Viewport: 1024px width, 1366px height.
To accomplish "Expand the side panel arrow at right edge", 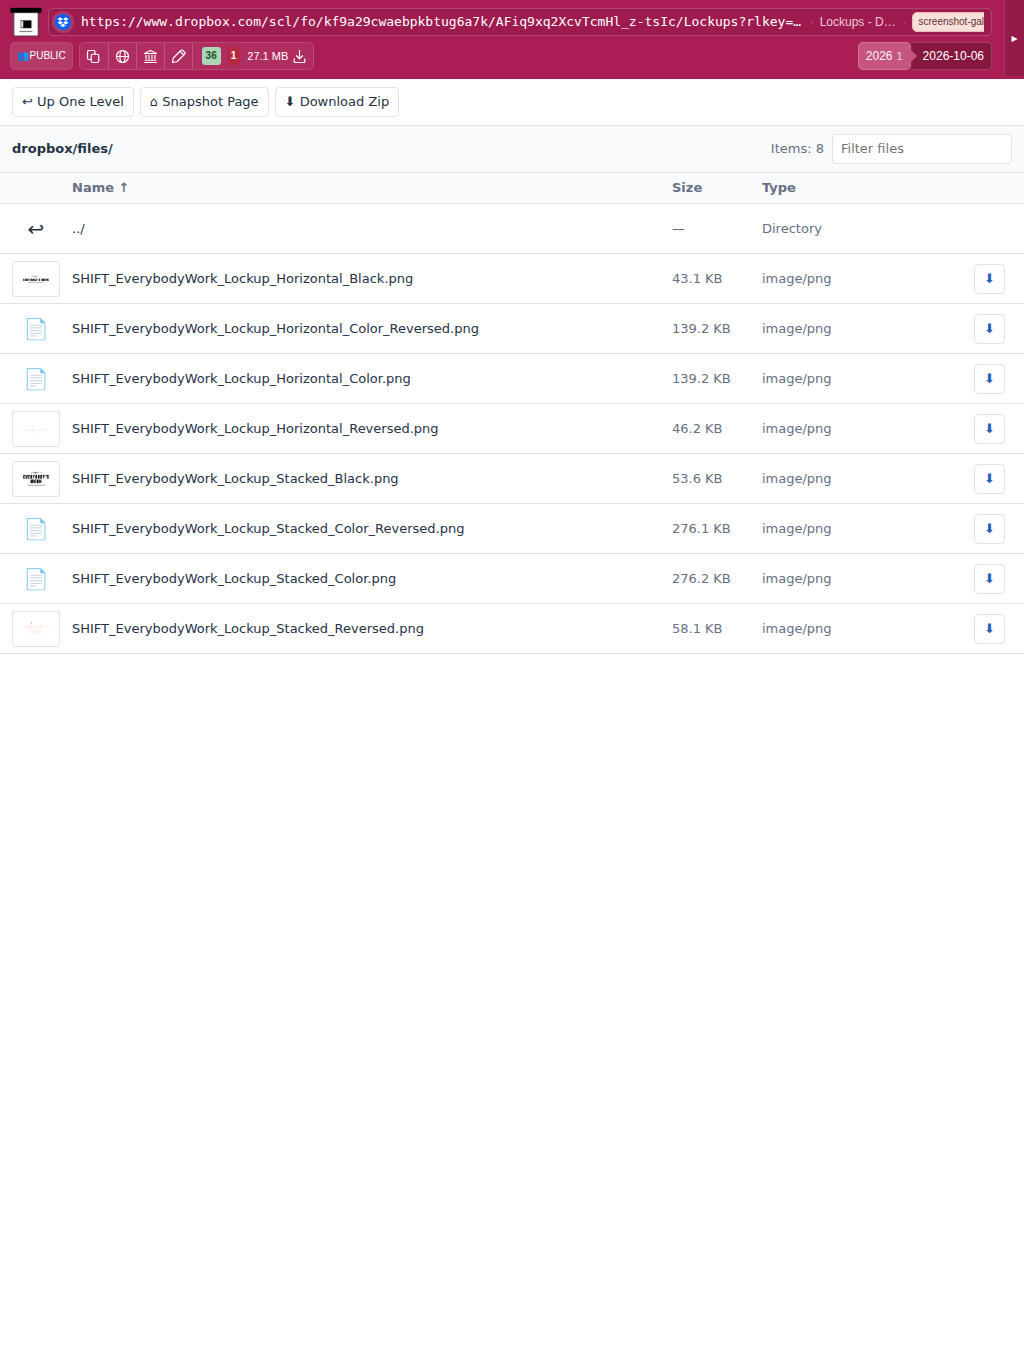I will coord(1014,39).
